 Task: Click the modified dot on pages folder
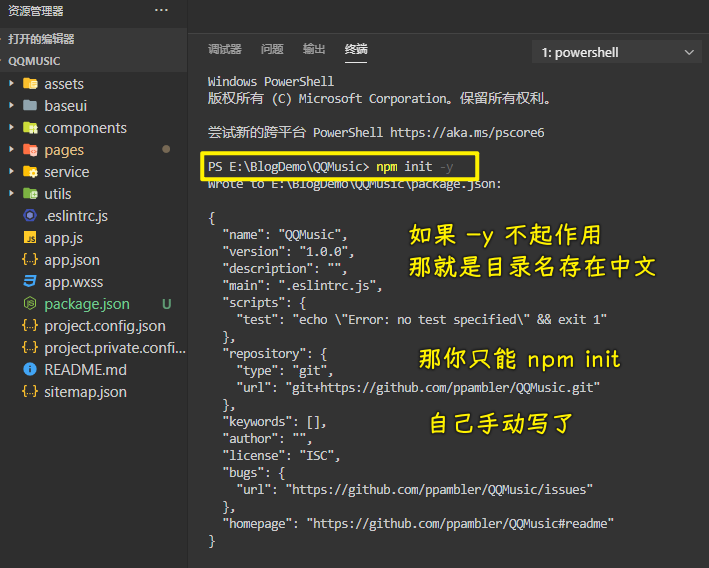coord(166,149)
